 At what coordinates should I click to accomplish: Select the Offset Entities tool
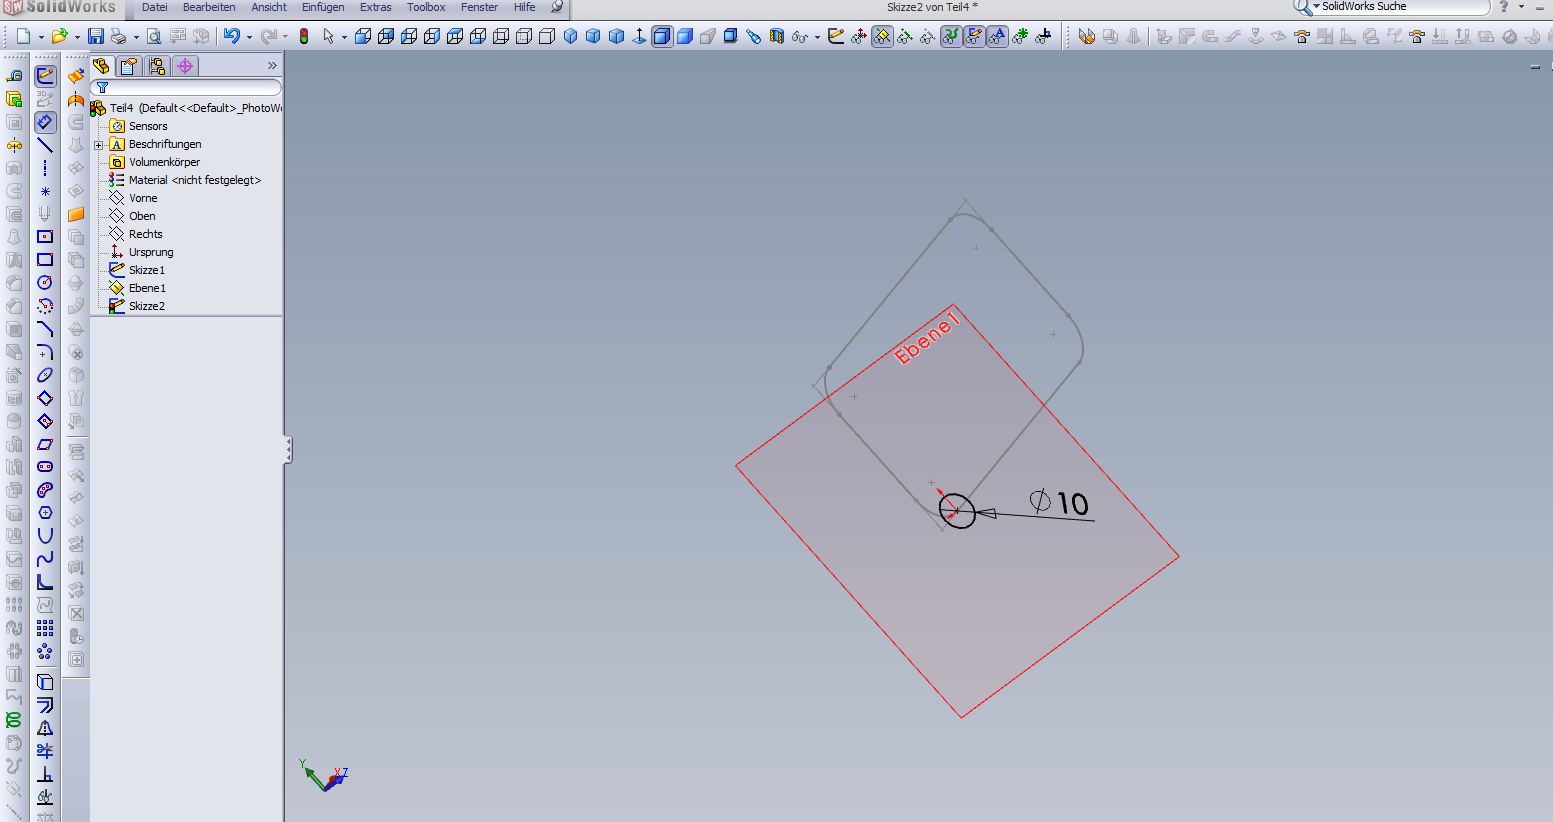pyautogui.click(x=45, y=705)
